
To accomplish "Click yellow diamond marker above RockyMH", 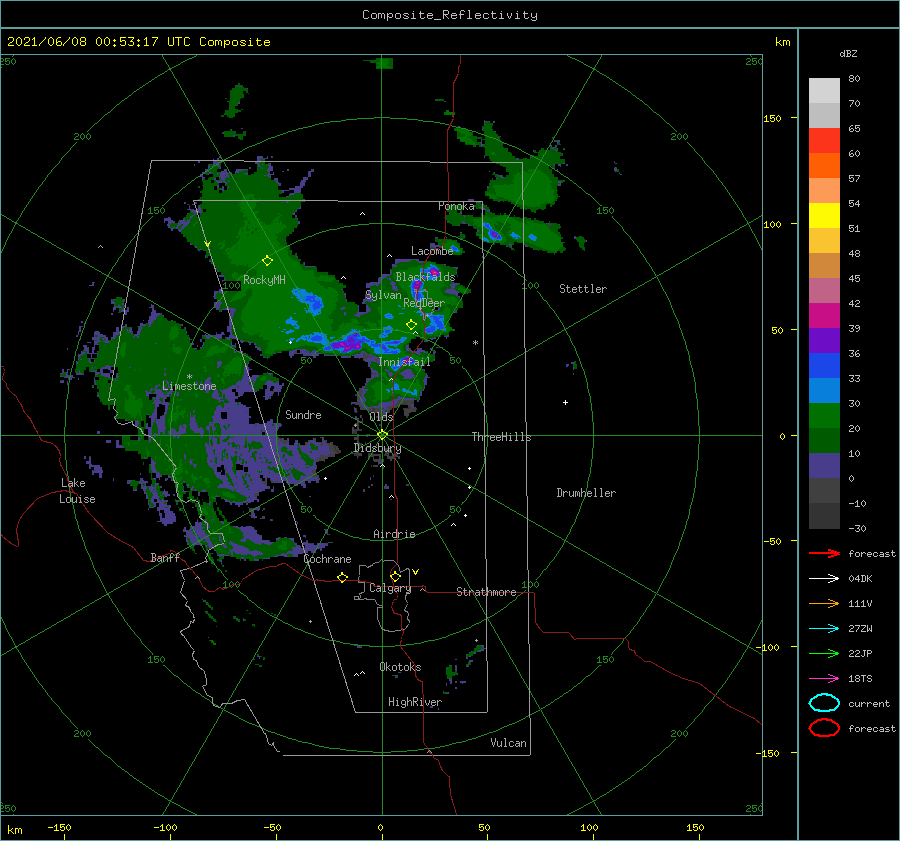I will coord(267,261).
